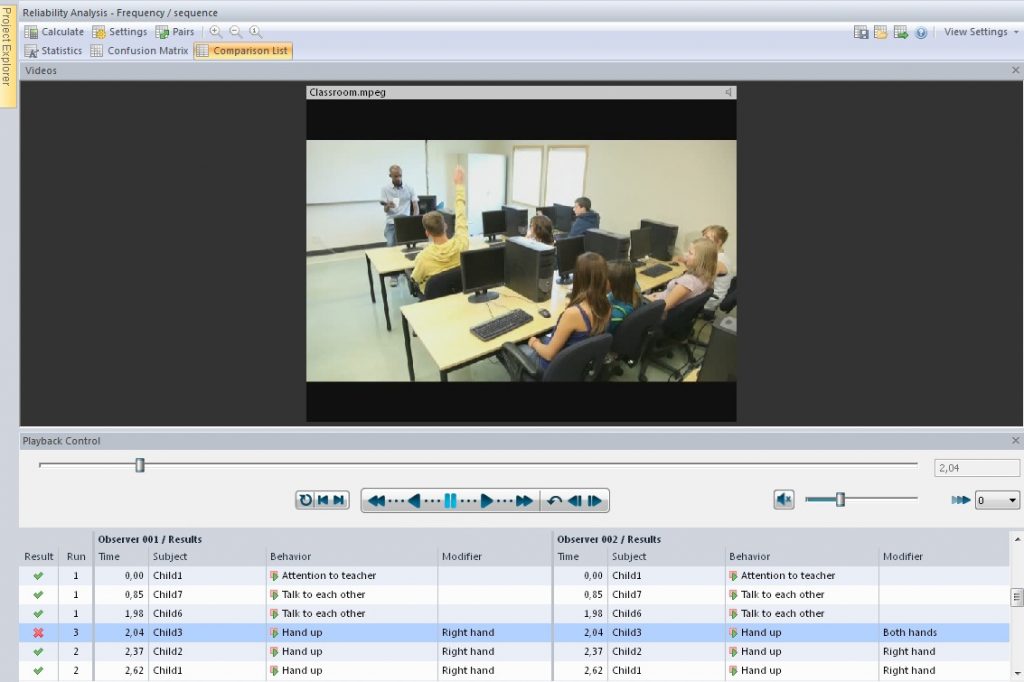Open the Pairs option
This screenshot has height=682, width=1024.
(x=175, y=32)
